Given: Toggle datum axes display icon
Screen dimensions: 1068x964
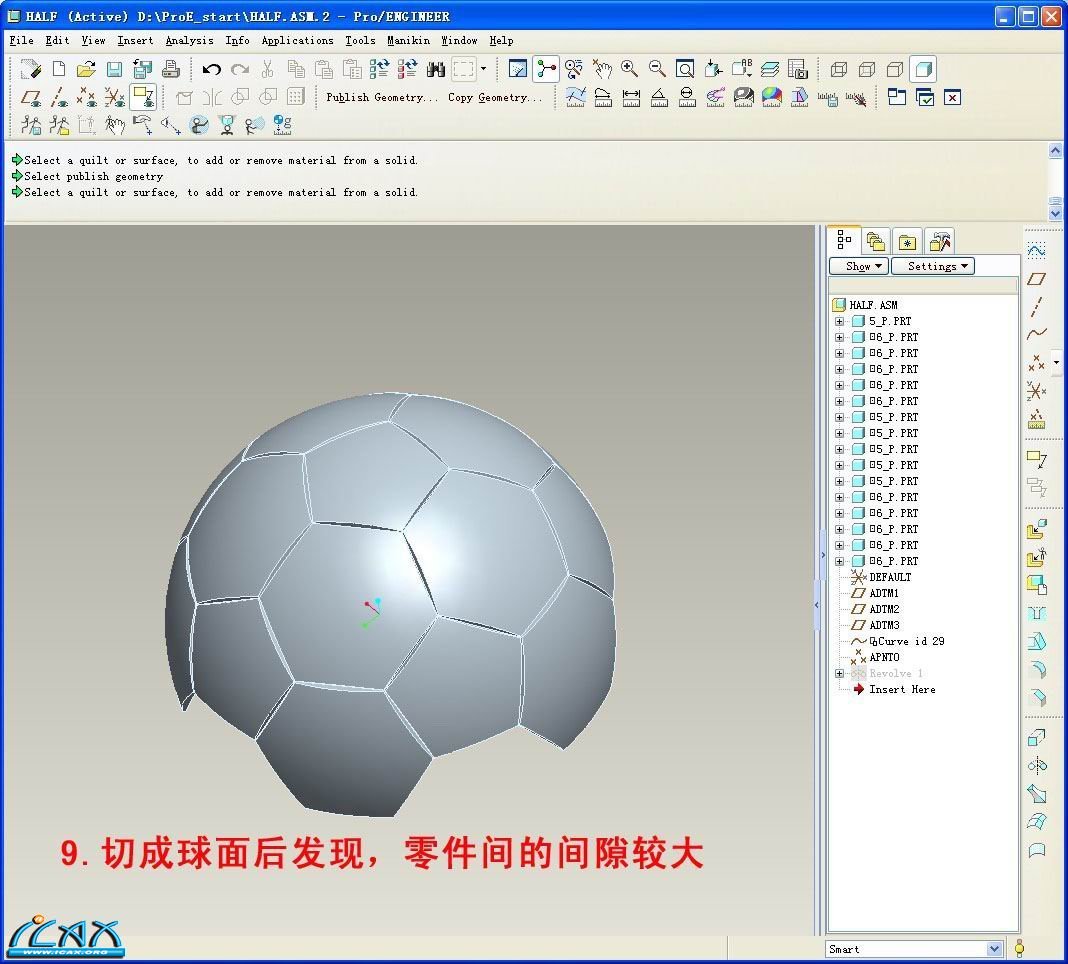Looking at the screenshot, I should click(x=60, y=98).
